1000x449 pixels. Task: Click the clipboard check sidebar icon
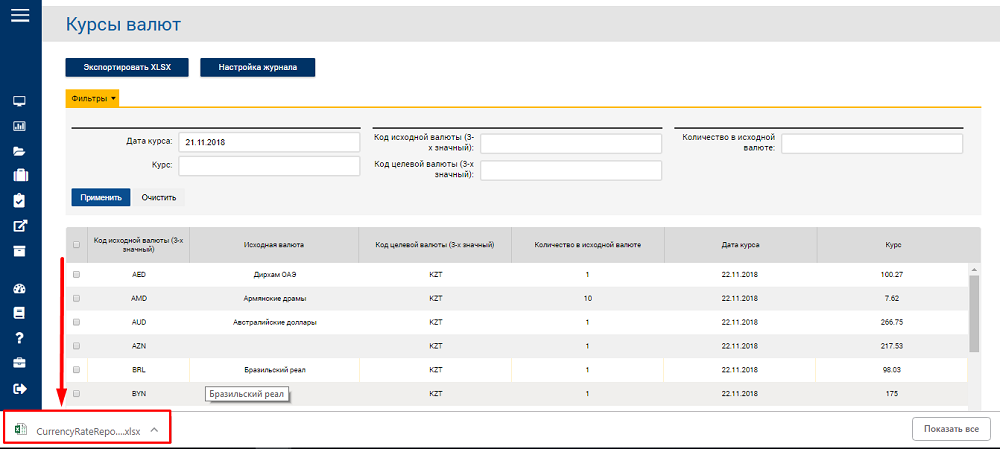click(x=19, y=200)
